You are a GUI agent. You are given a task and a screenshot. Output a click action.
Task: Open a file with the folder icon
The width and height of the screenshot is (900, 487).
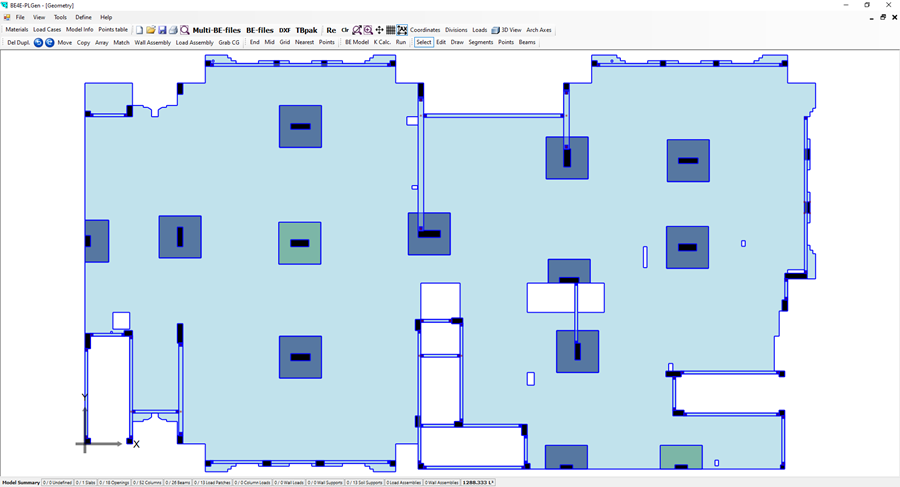(151, 30)
